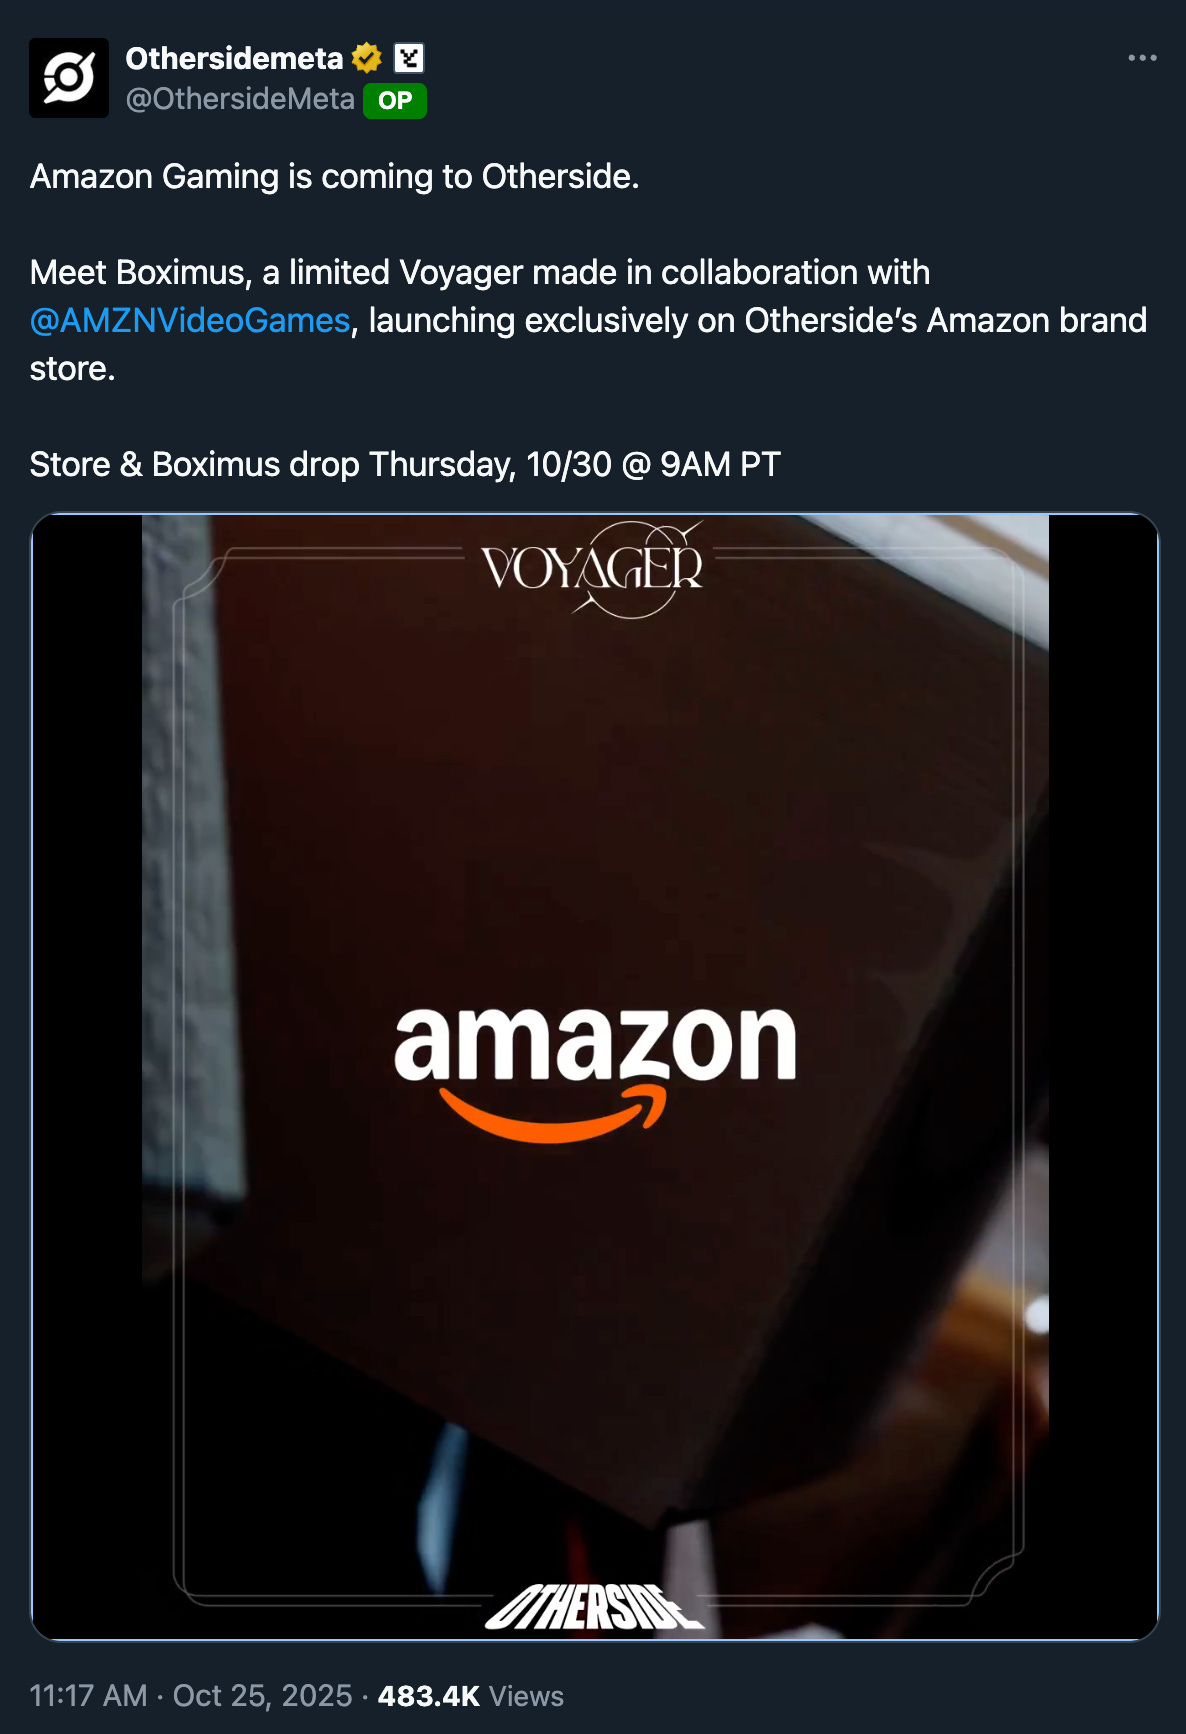1186x1734 pixels.
Task: Click the Voyager logo atop the media
Action: 593,568
